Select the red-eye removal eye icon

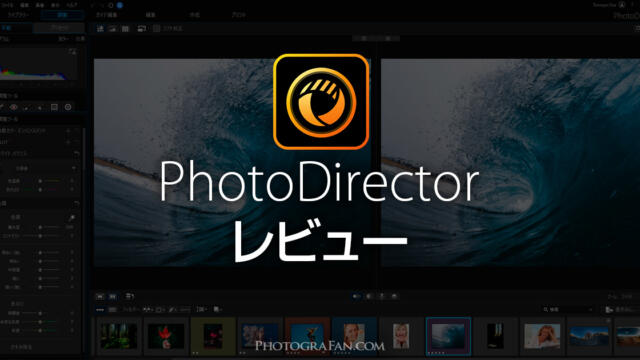pyautogui.click(x=14, y=107)
